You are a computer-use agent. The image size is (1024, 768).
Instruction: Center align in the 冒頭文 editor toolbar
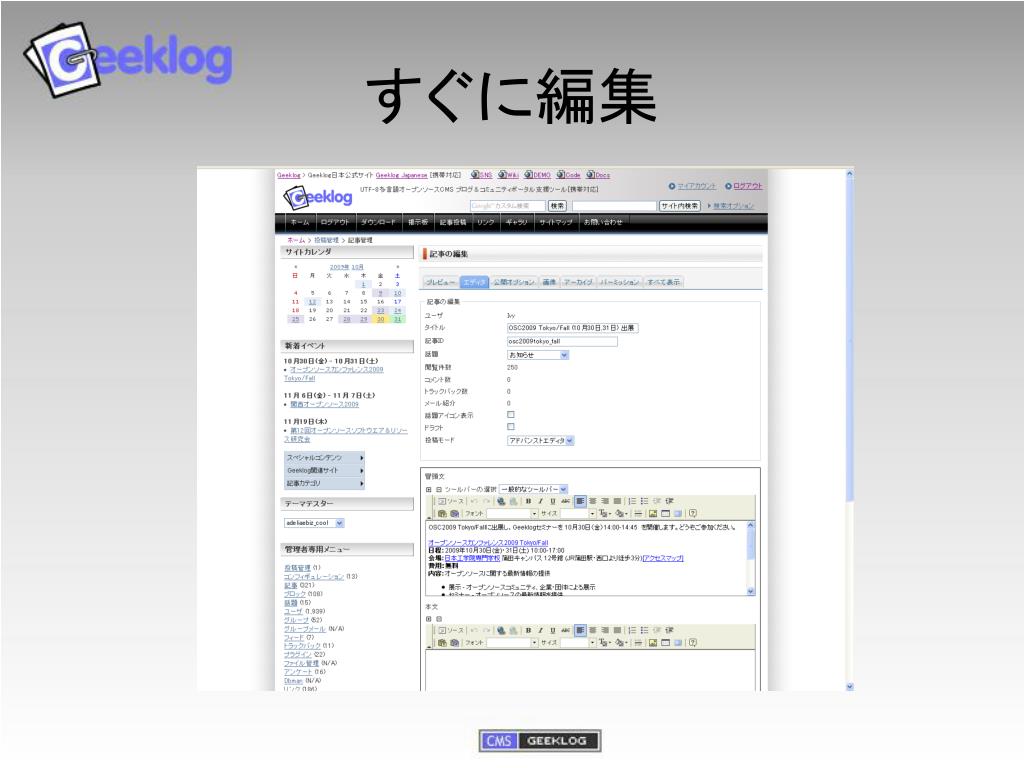click(593, 501)
